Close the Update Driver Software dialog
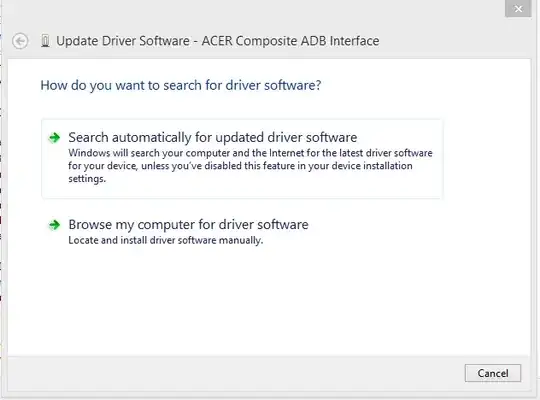This screenshot has width=540, height=400. [x=518, y=9]
